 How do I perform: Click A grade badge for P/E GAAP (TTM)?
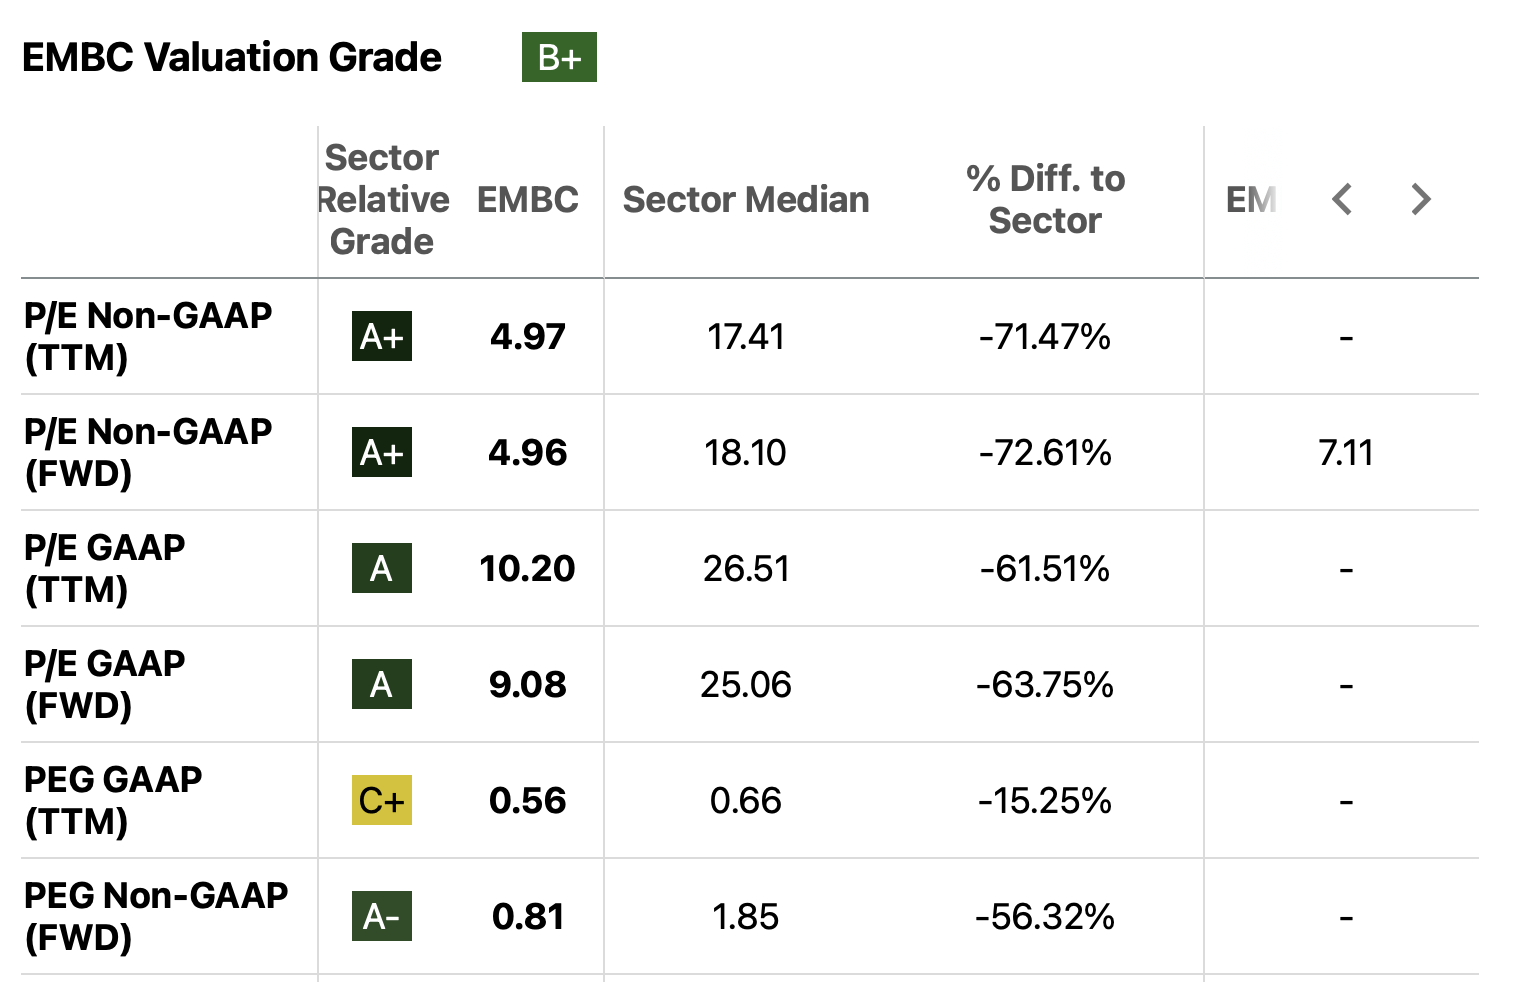pos(381,568)
